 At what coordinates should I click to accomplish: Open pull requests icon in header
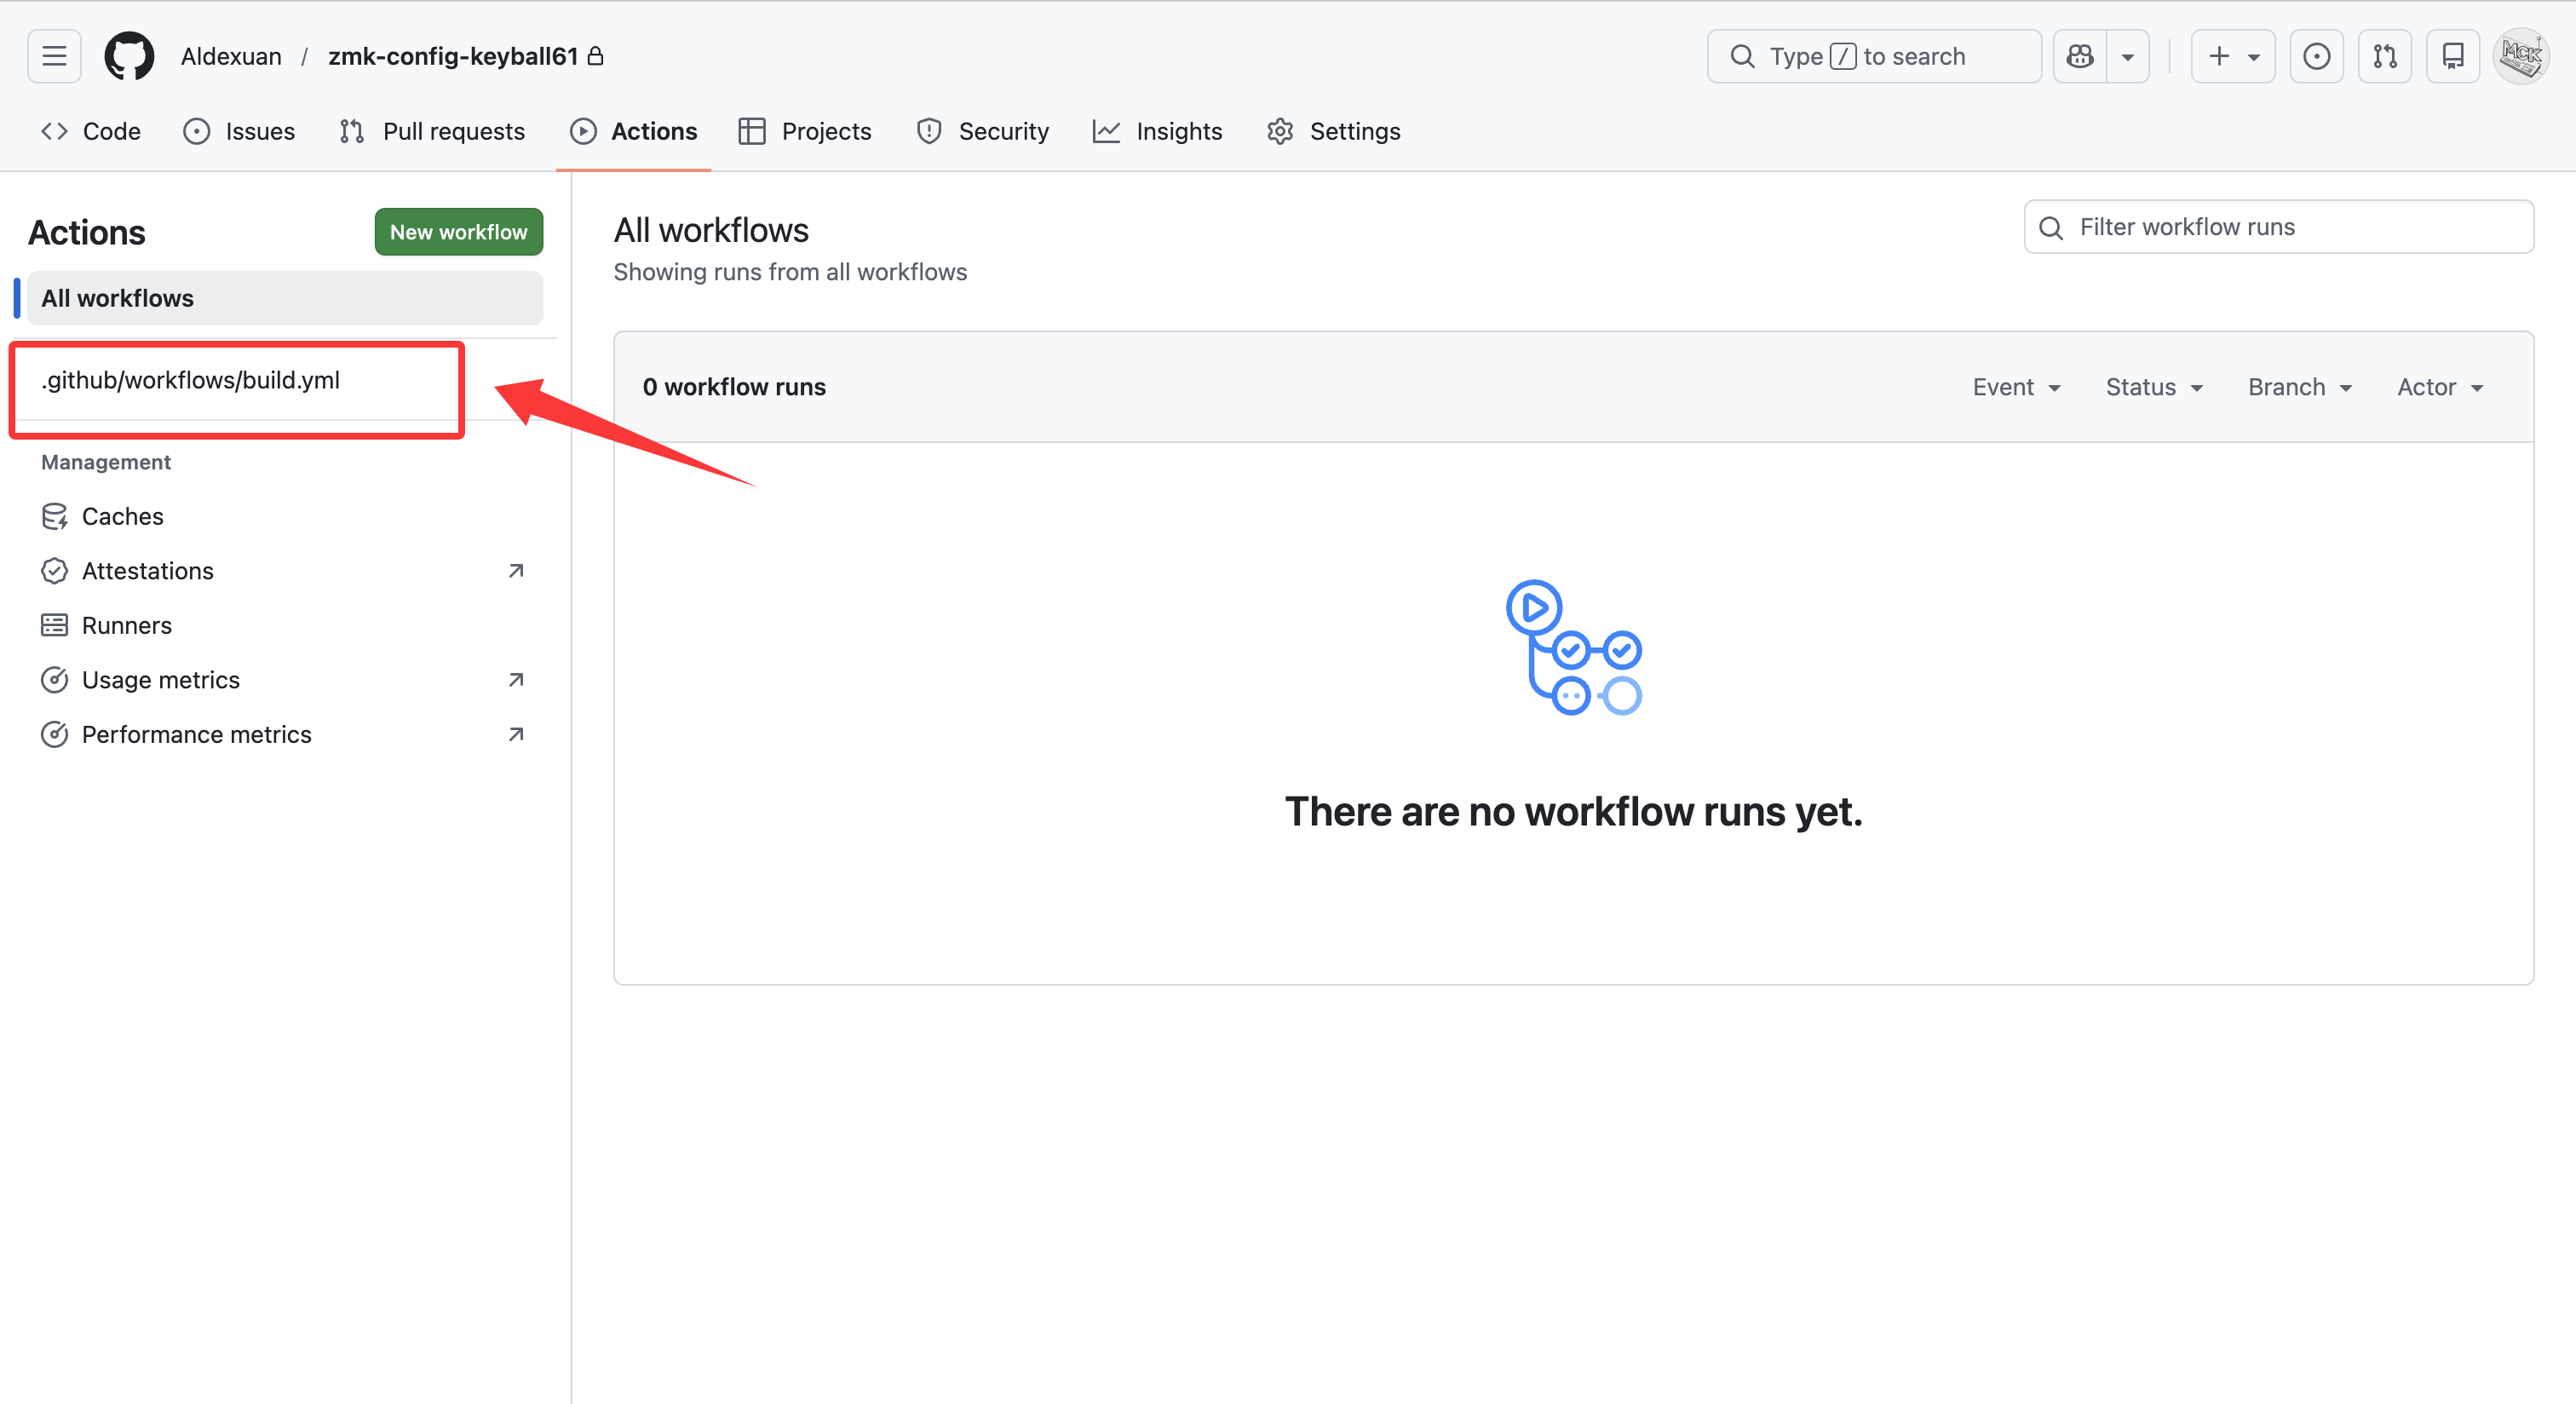coord(2385,56)
